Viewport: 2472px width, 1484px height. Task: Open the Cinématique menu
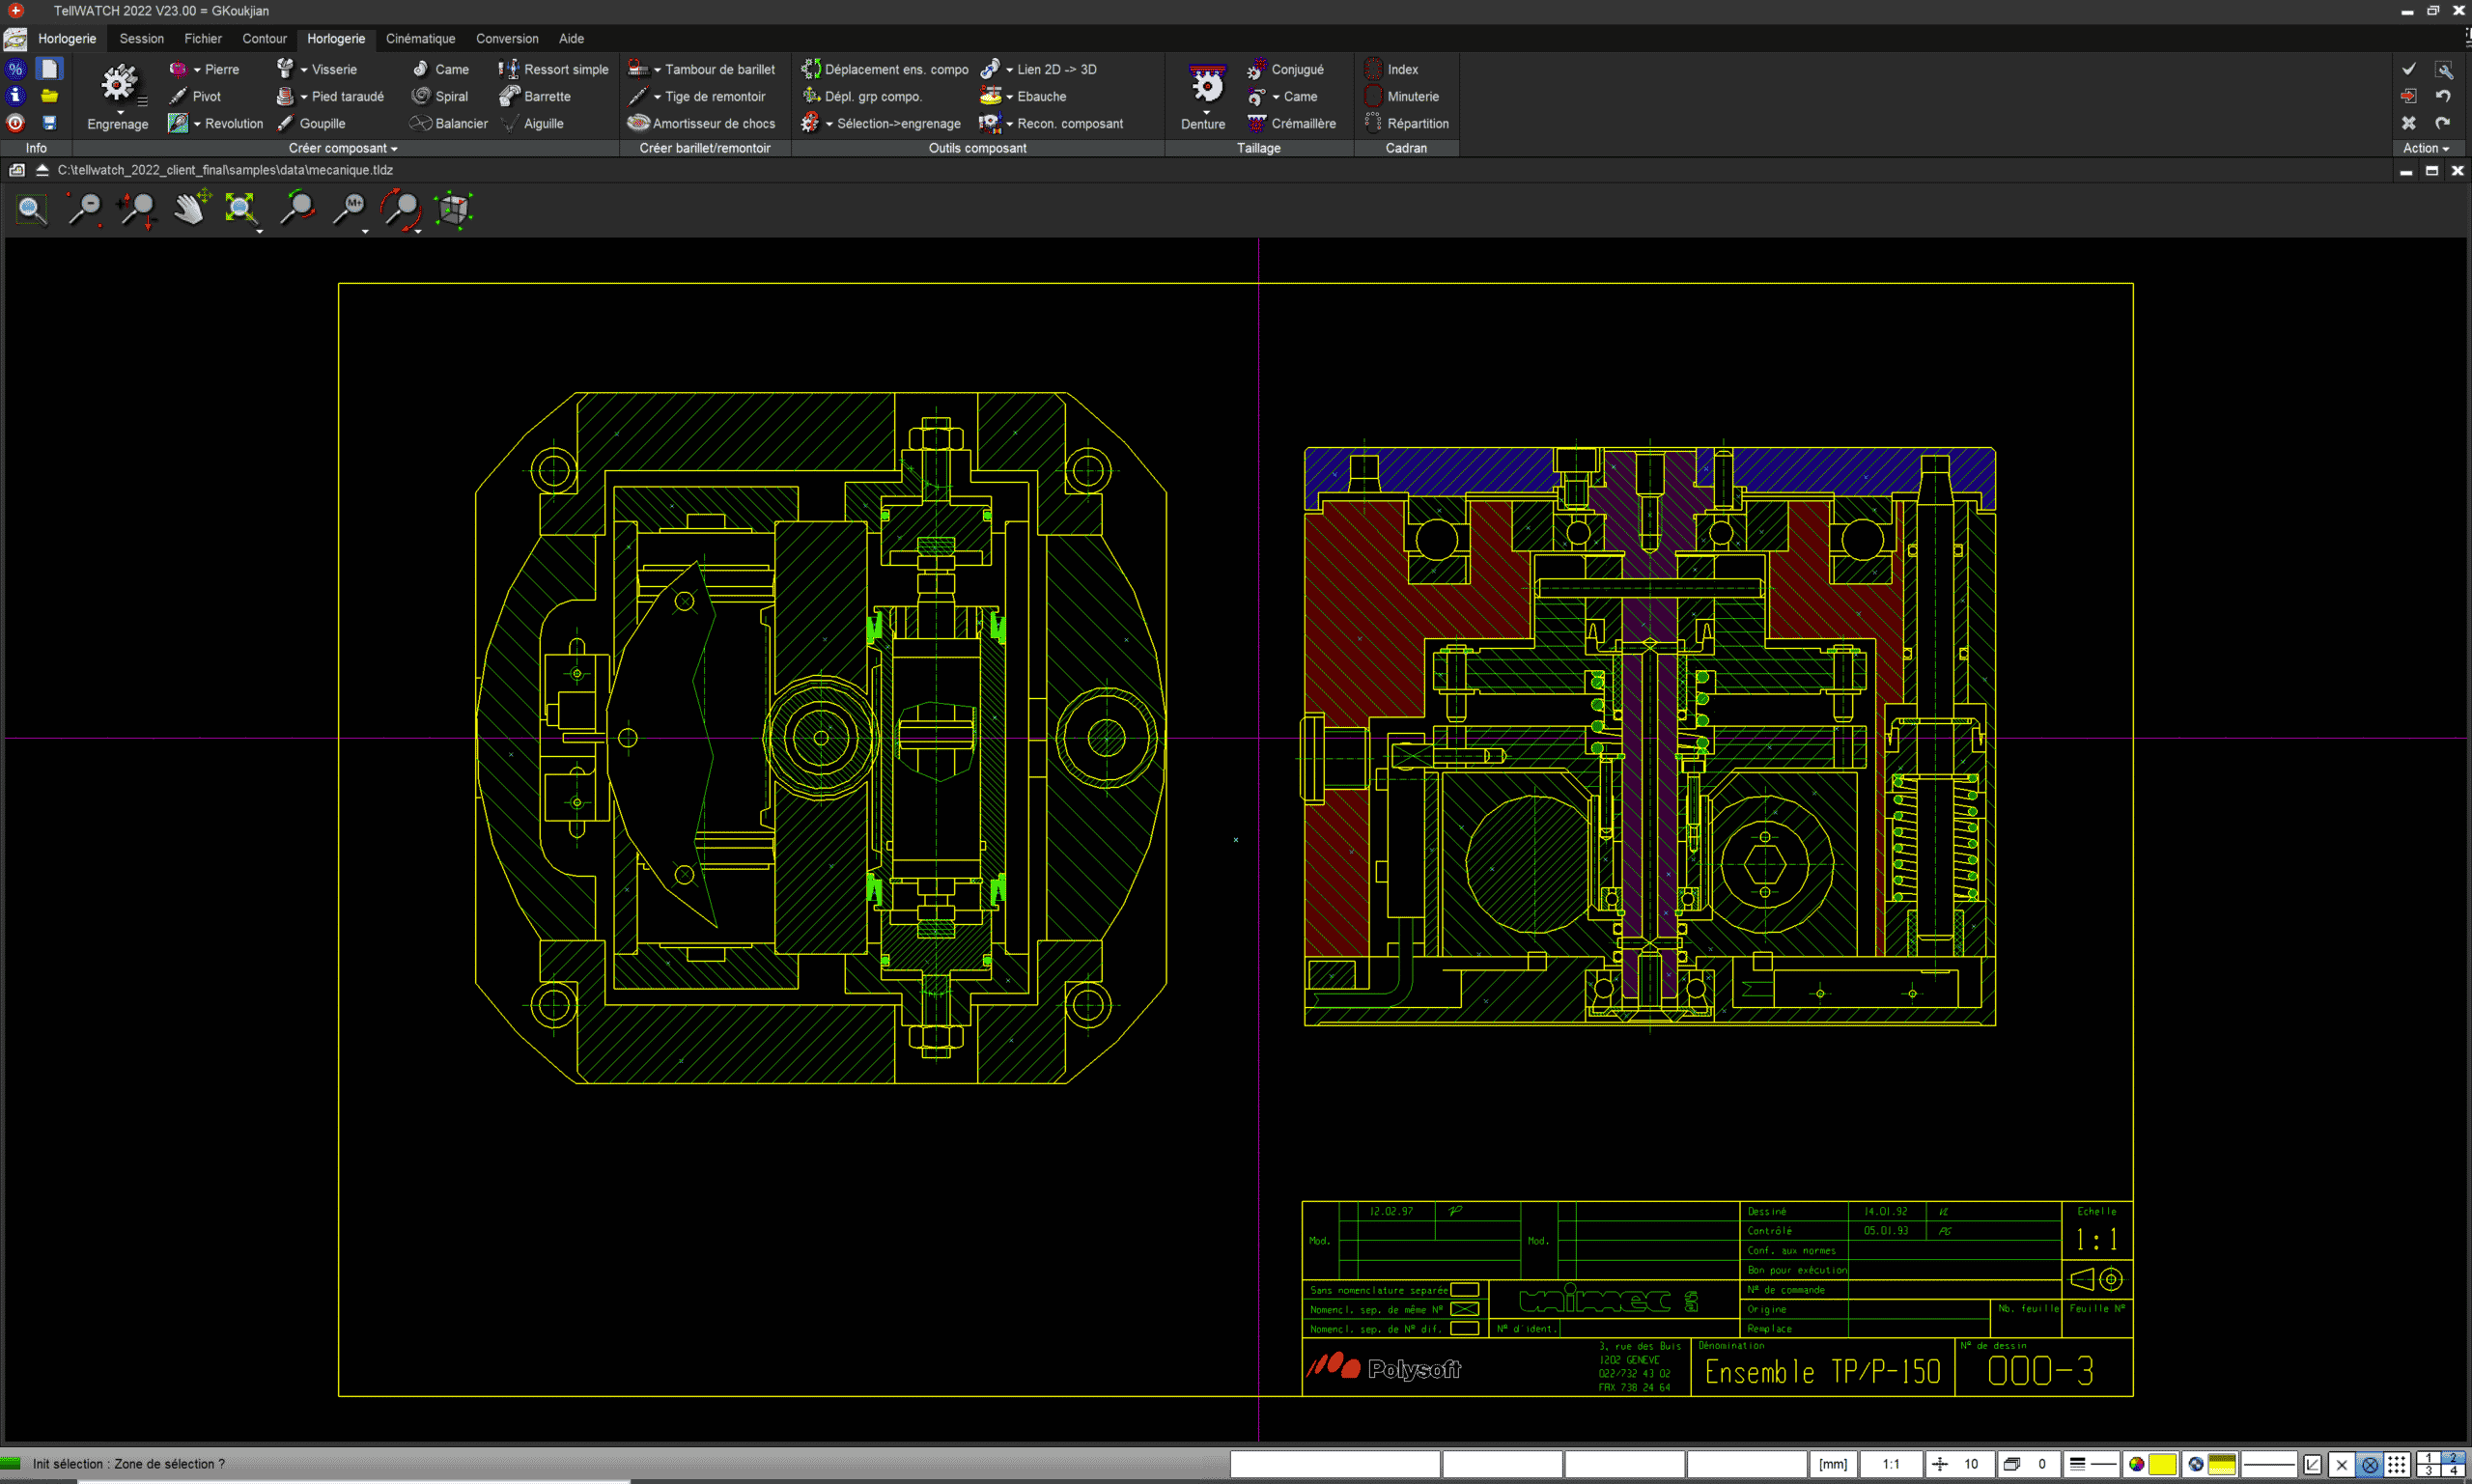[420, 37]
